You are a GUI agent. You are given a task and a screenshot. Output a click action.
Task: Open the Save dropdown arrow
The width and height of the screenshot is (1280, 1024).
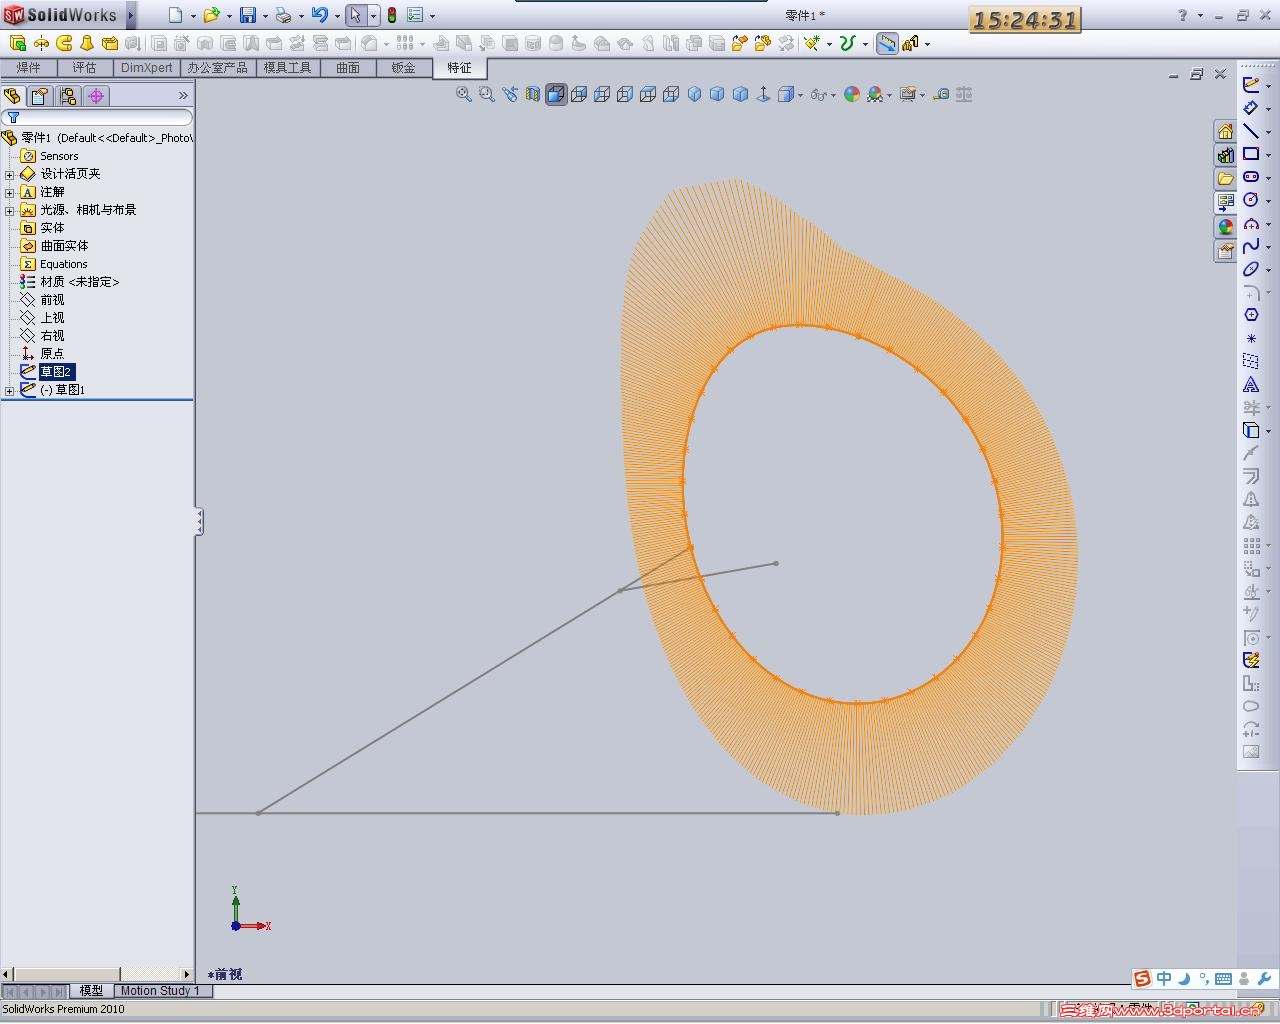point(265,16)
